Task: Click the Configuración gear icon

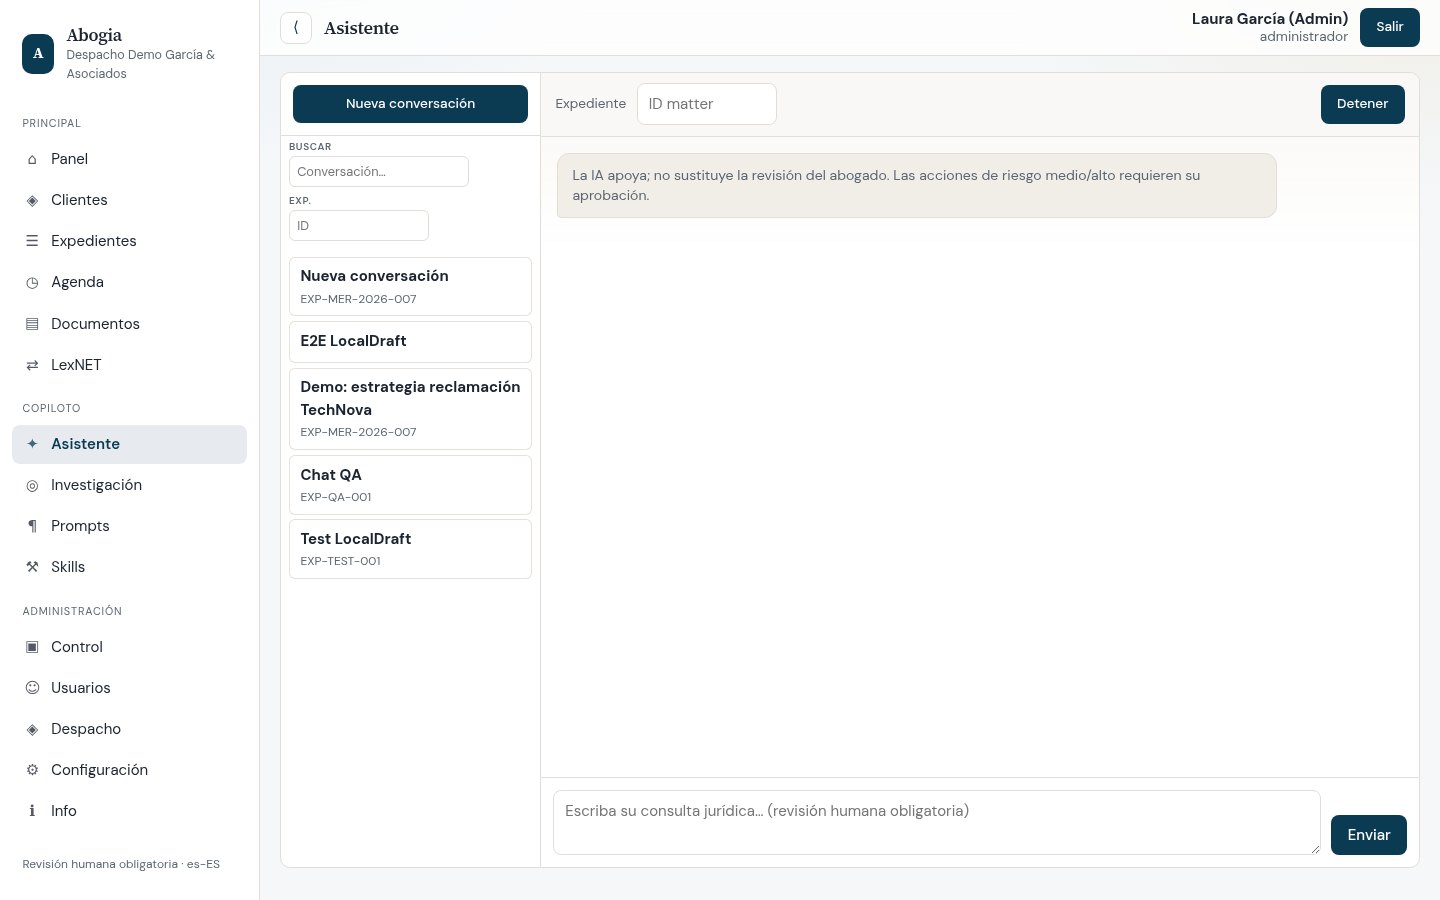Action: (32, 770)
